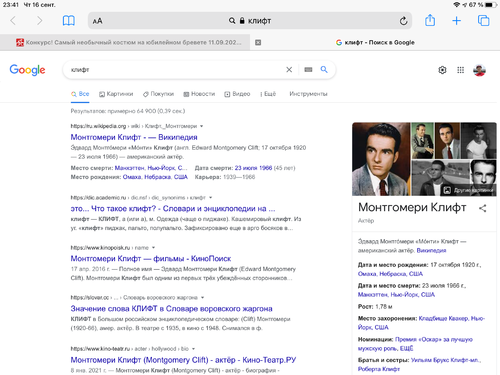Switch to Покупки results
500x375 pixels.
coord(158,94)
